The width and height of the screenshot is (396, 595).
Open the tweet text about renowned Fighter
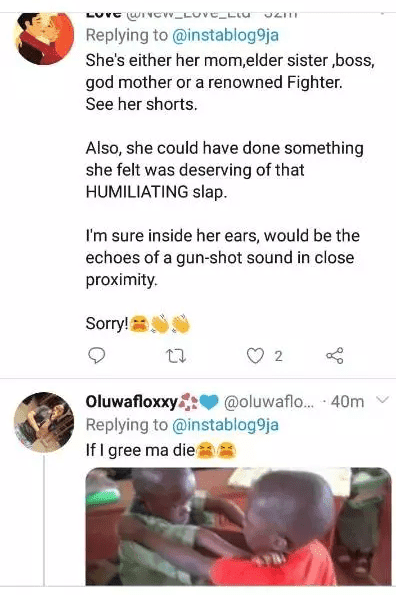[x=230, y=82]
